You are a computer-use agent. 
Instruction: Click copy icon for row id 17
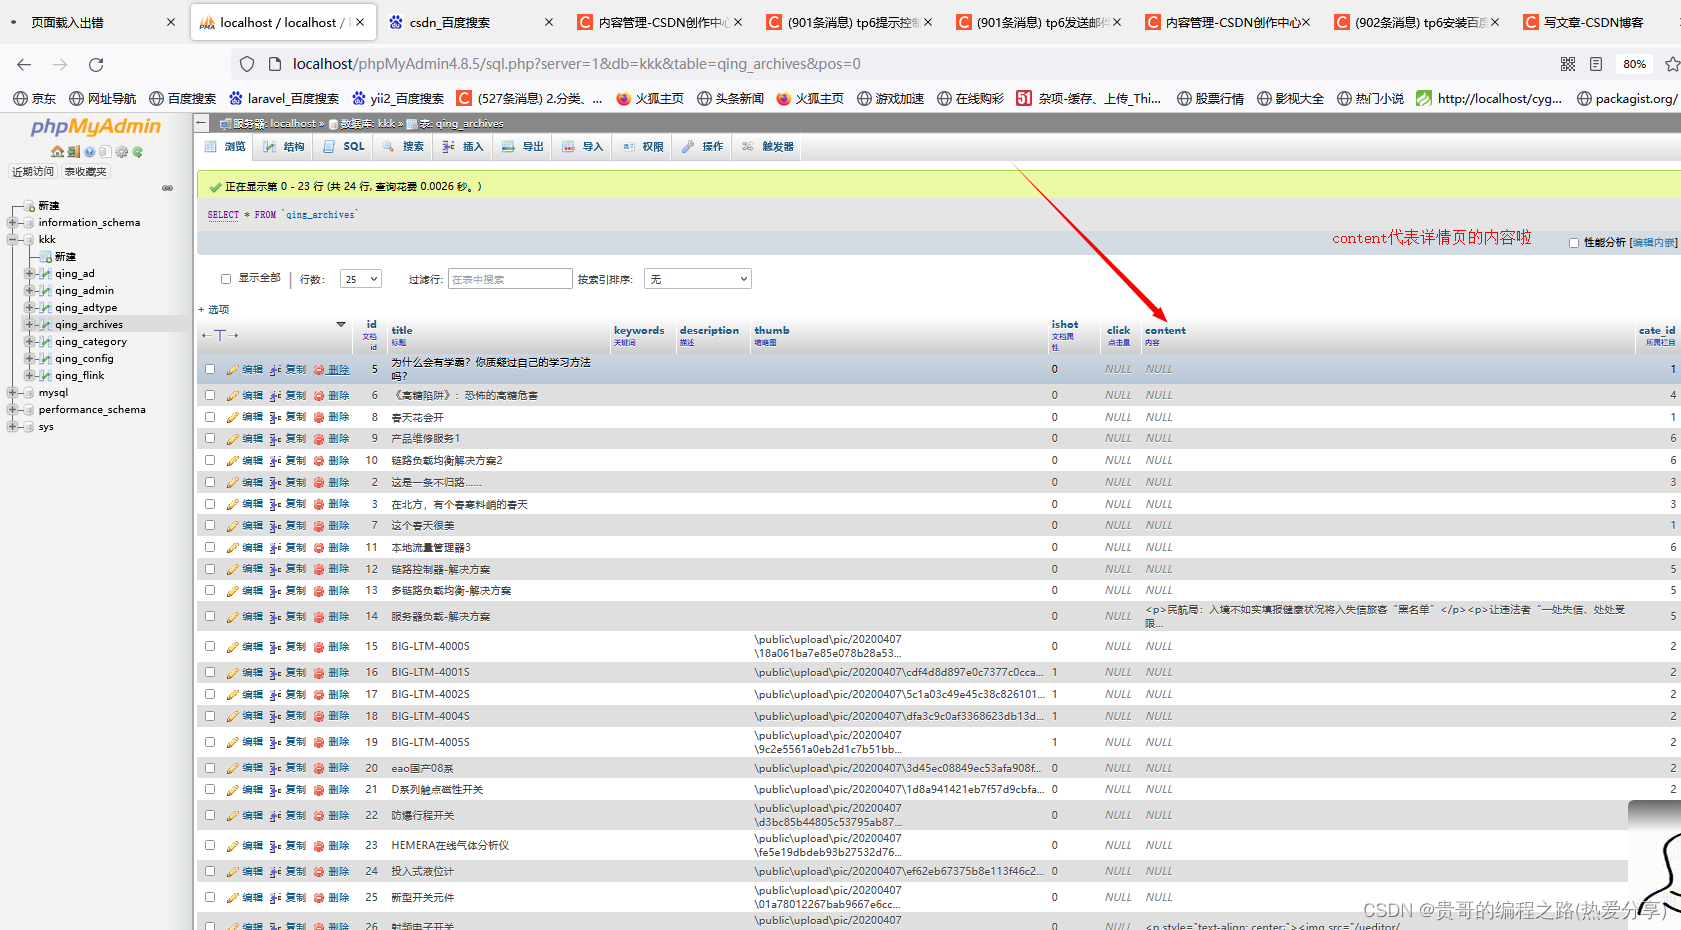coord(275,695)
